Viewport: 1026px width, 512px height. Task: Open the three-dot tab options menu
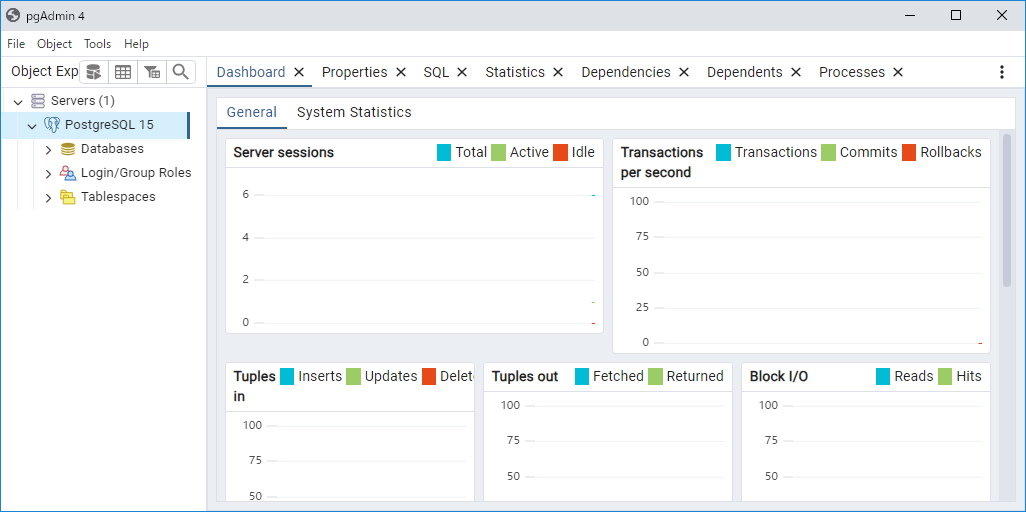pos(1002,72)
